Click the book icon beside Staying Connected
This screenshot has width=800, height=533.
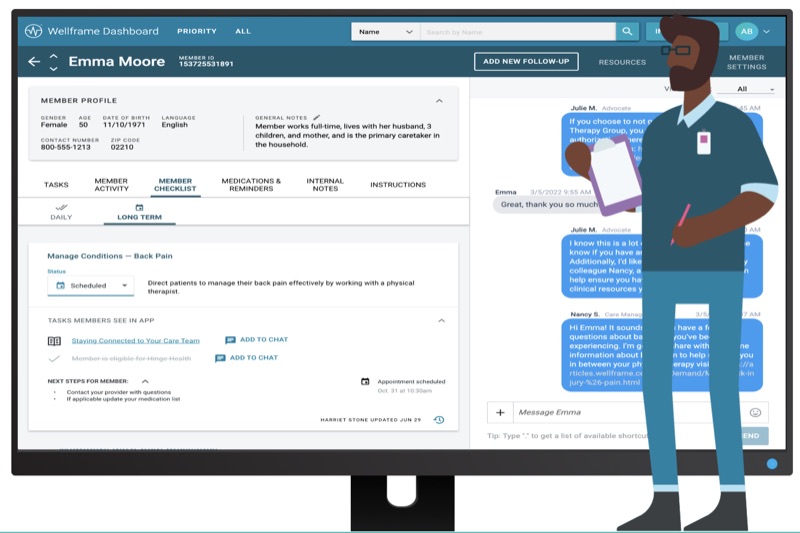(54, 341)
